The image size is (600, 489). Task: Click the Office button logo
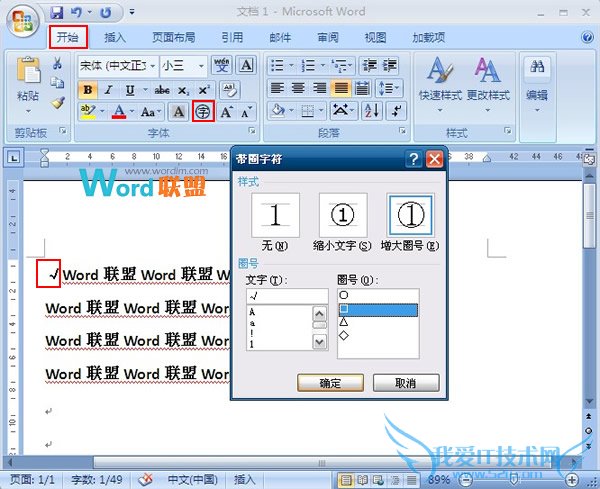[x=23, y=21]
